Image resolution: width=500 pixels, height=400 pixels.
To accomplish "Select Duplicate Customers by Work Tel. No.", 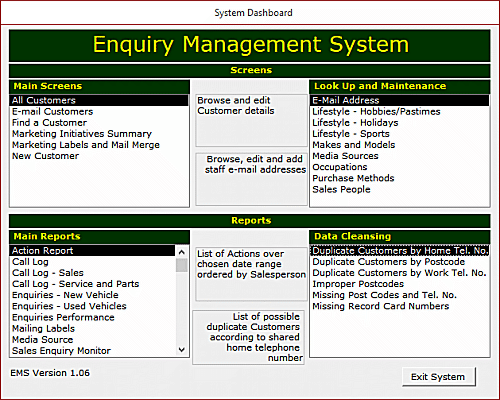I will (399, 273).
